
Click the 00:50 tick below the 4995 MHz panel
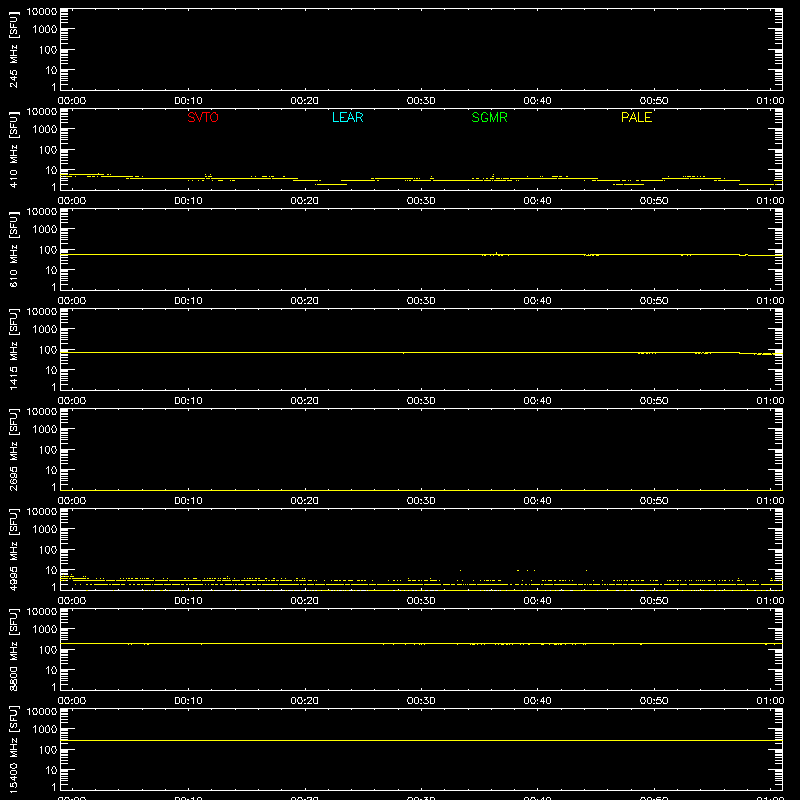tap(654, 601)
